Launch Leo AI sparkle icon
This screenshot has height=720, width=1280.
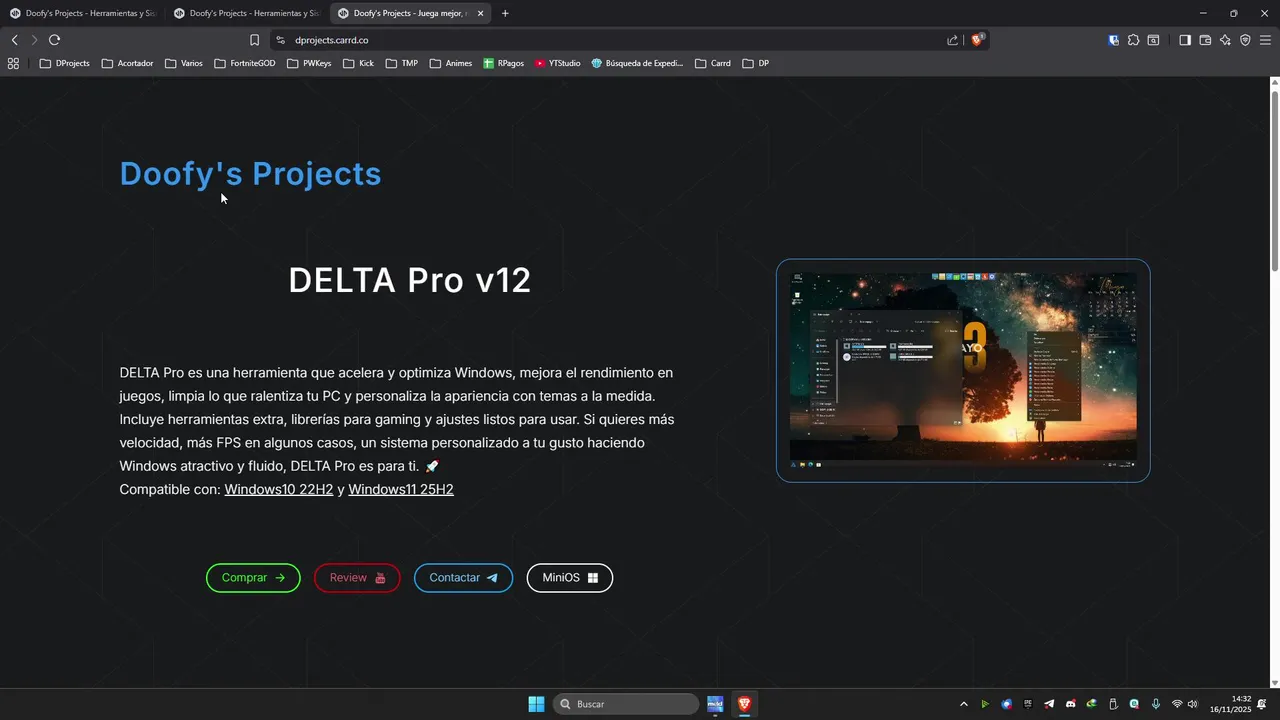1225,40
